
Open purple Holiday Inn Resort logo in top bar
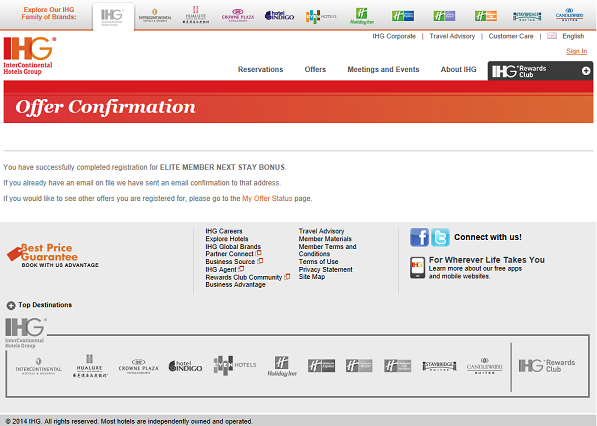(x=444, y=16)
